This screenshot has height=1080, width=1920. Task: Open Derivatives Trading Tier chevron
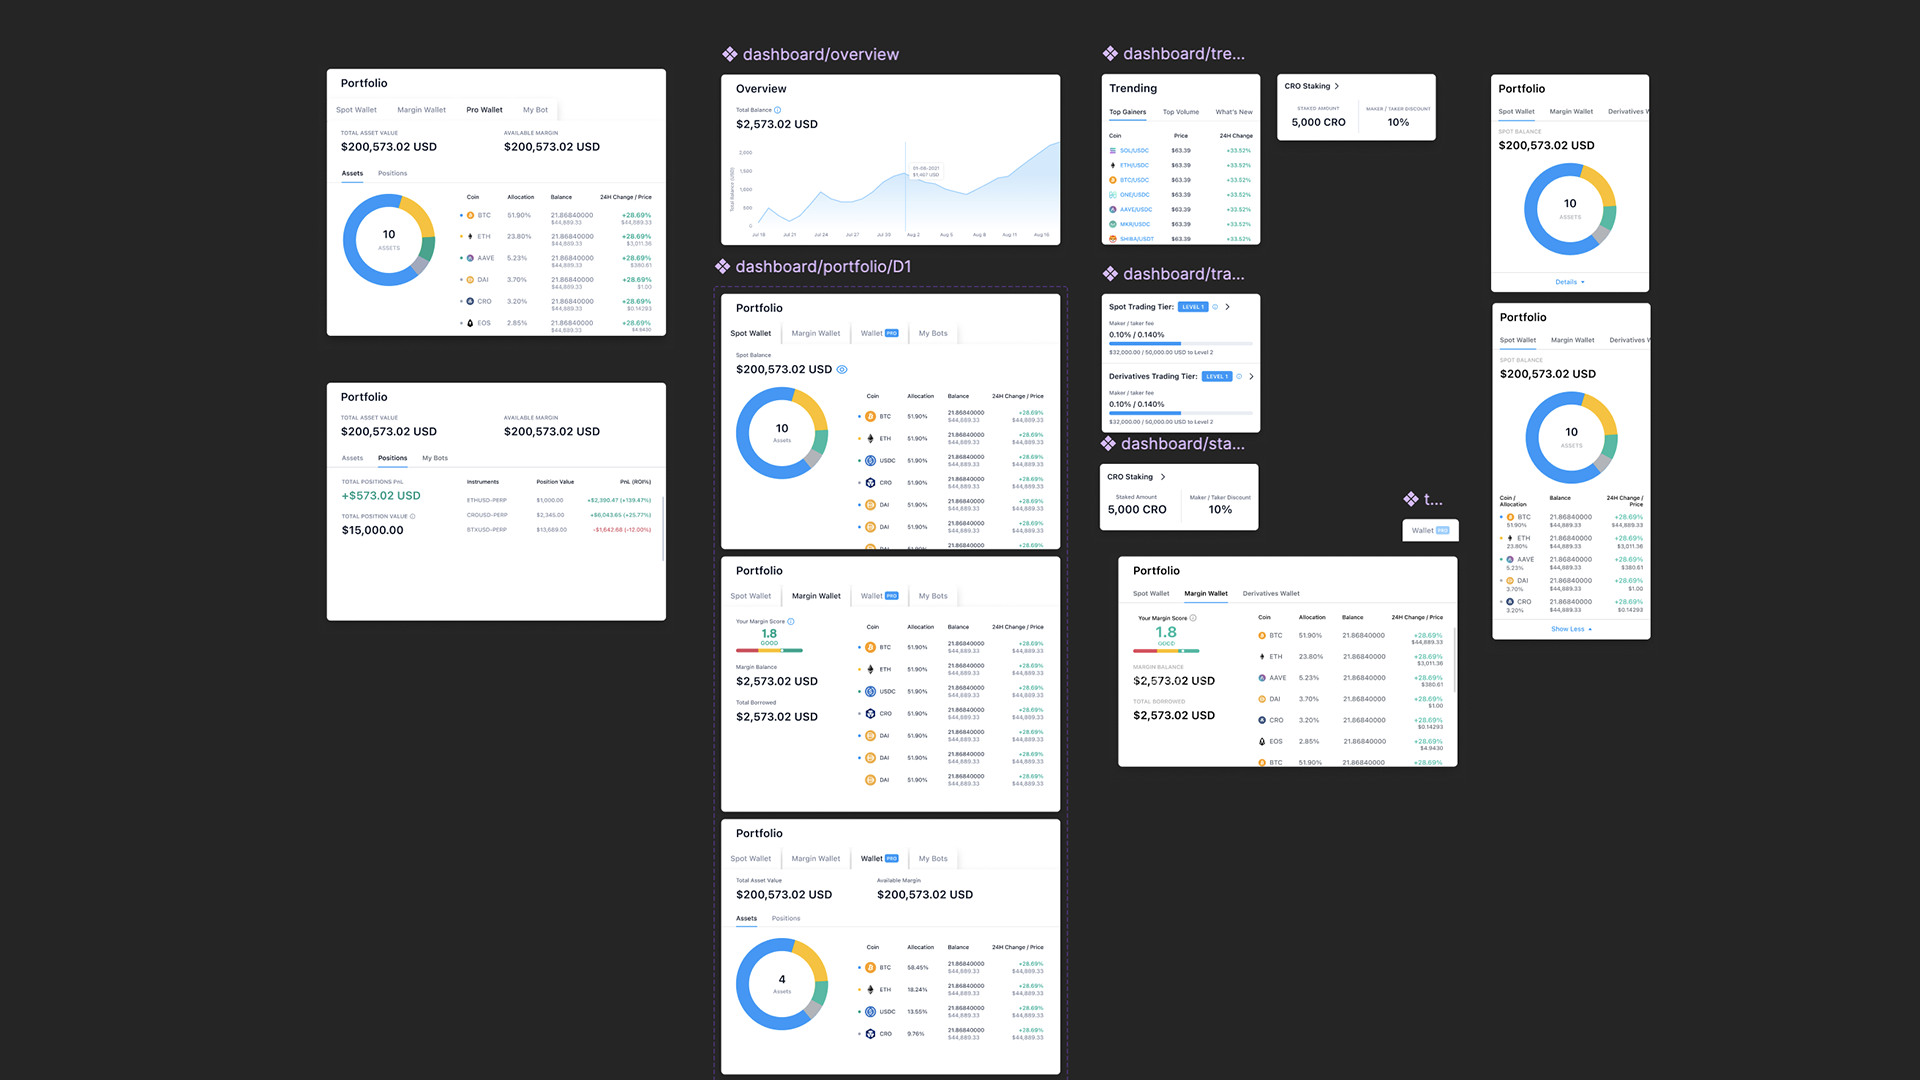(1251, 377)
